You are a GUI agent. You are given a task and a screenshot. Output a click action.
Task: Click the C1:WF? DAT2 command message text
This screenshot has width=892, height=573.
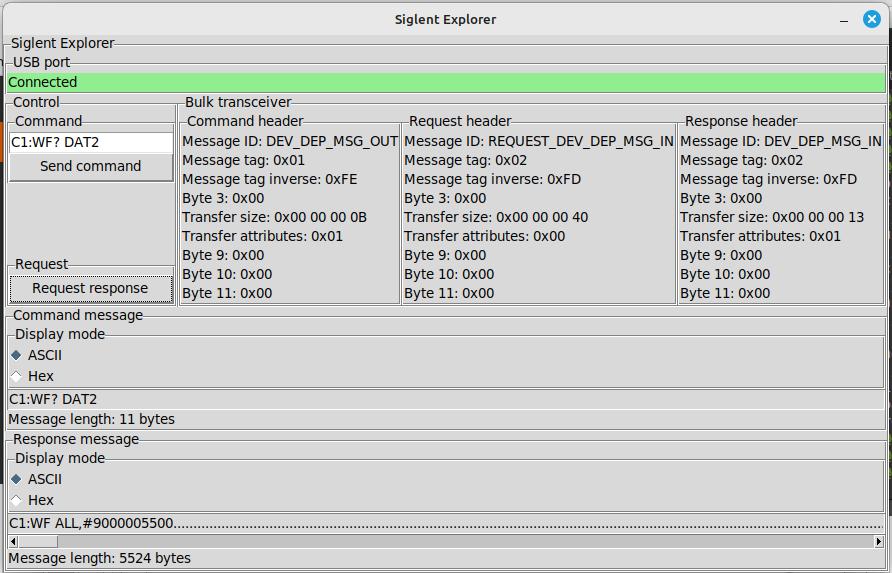click(53, 399)
